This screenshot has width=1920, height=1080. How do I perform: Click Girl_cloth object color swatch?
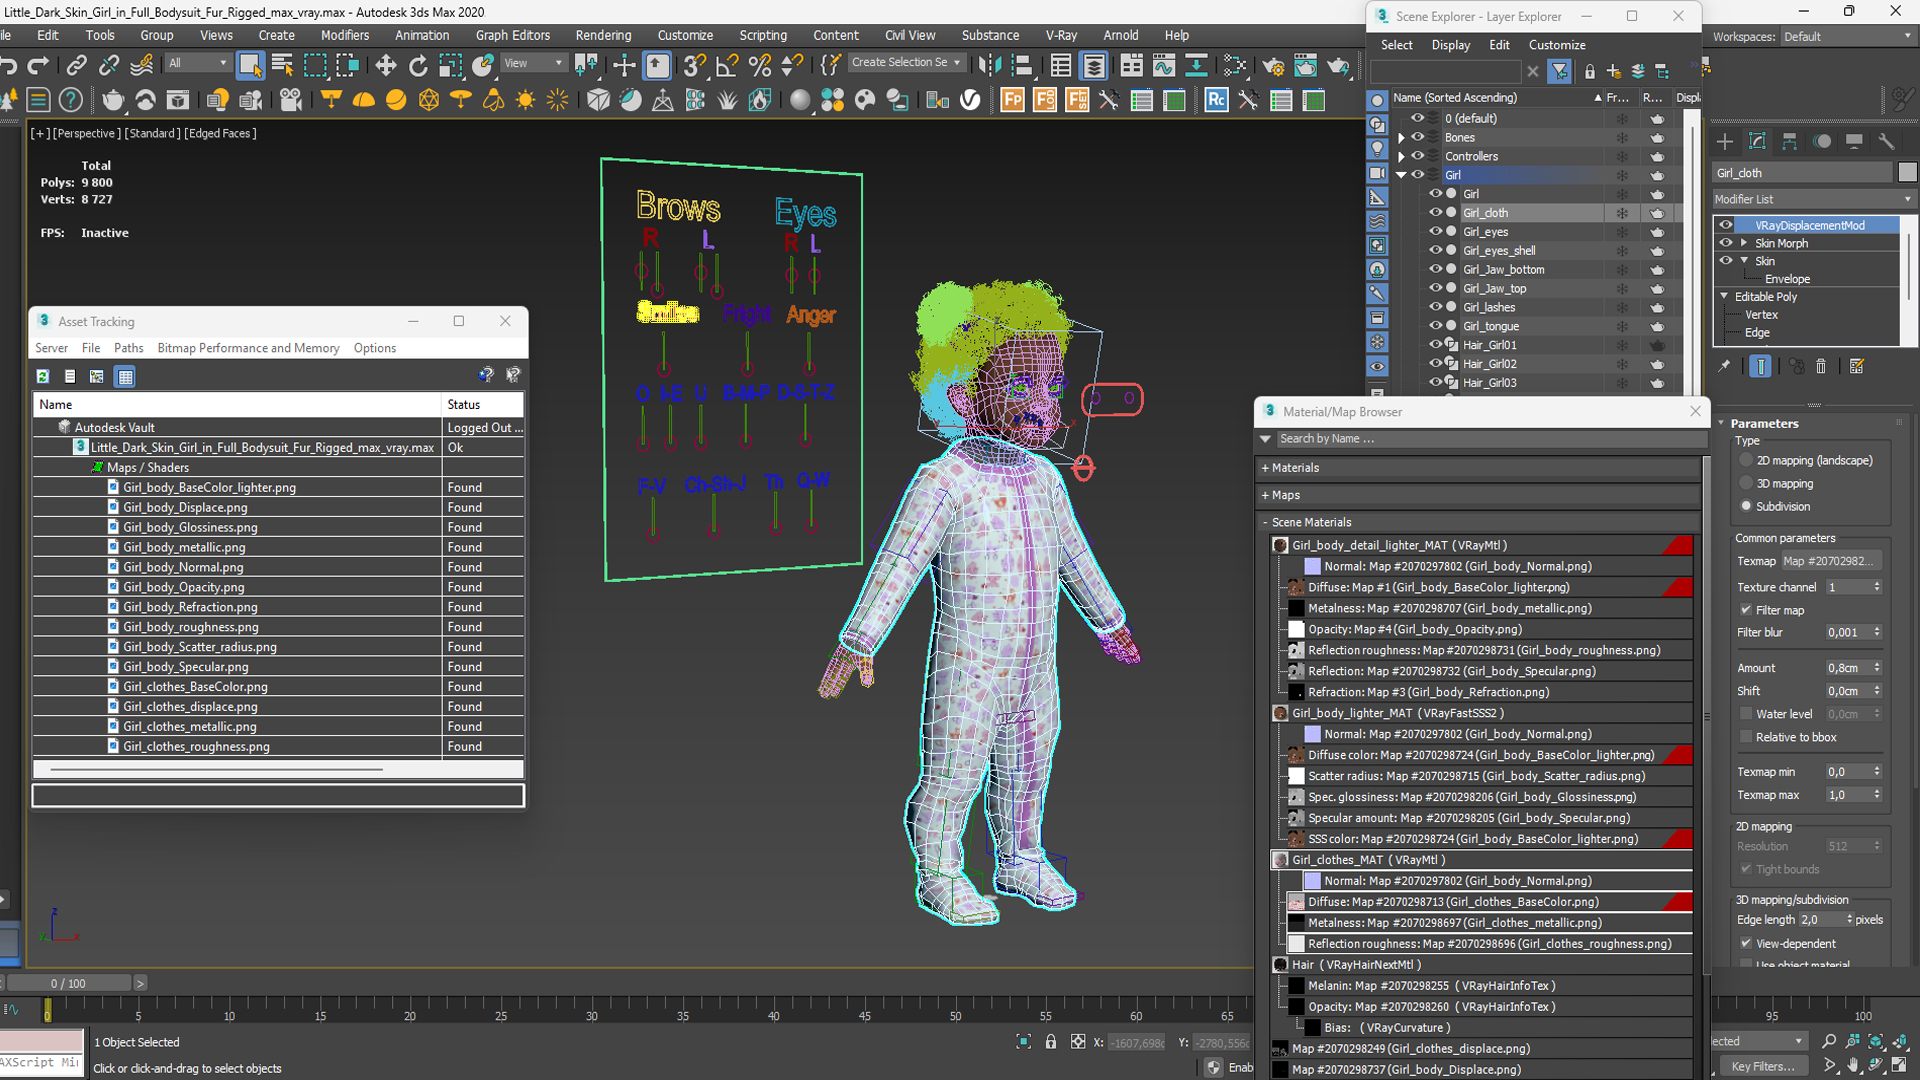(1907, 172)
